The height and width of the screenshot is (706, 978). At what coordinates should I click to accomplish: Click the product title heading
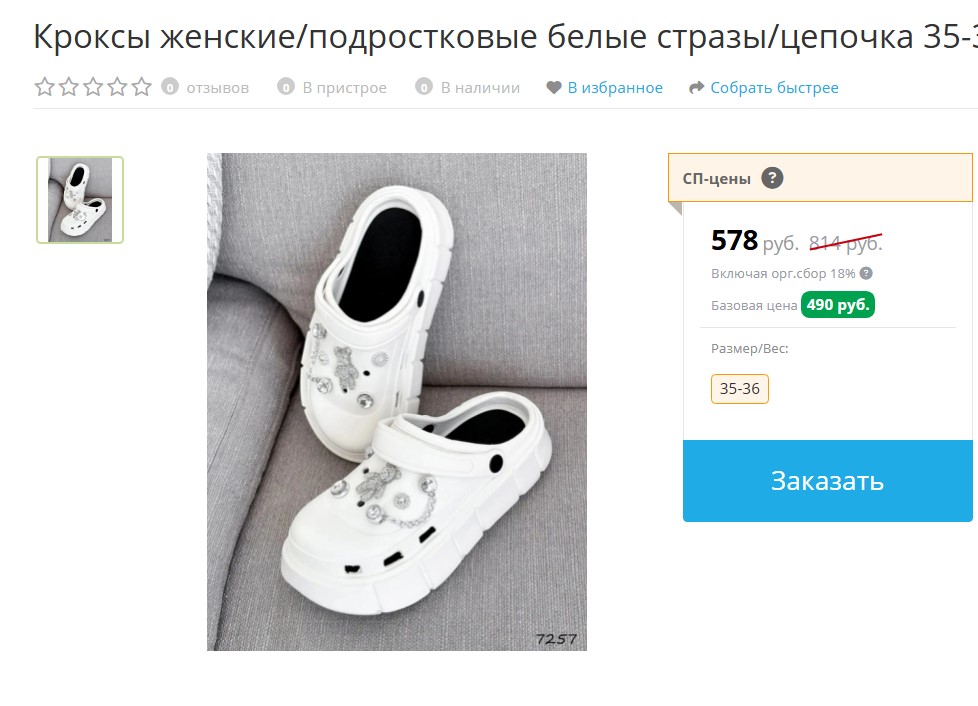(x=505, y=36)
